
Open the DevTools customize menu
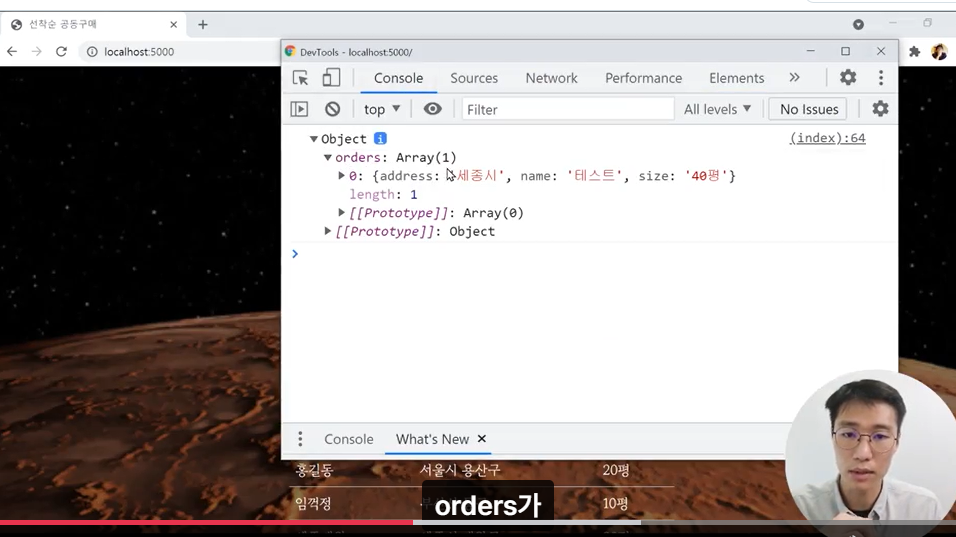pos(880,77)
